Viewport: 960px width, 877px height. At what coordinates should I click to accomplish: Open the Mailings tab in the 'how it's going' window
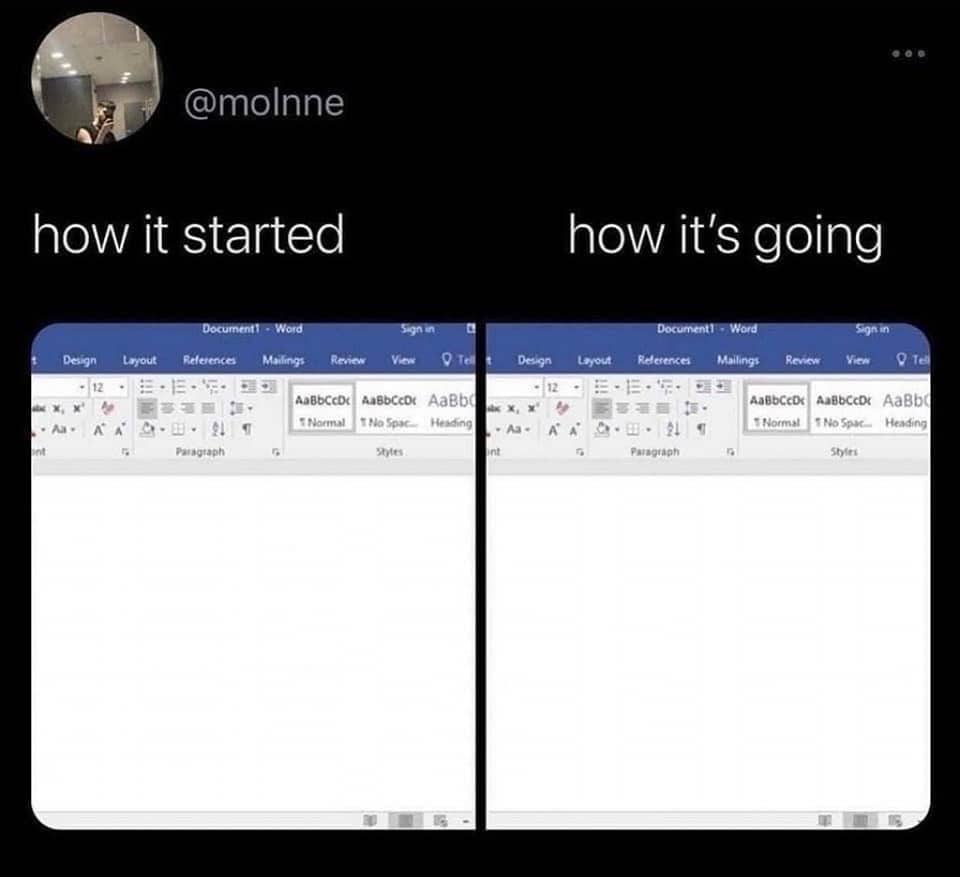point(738,360)
